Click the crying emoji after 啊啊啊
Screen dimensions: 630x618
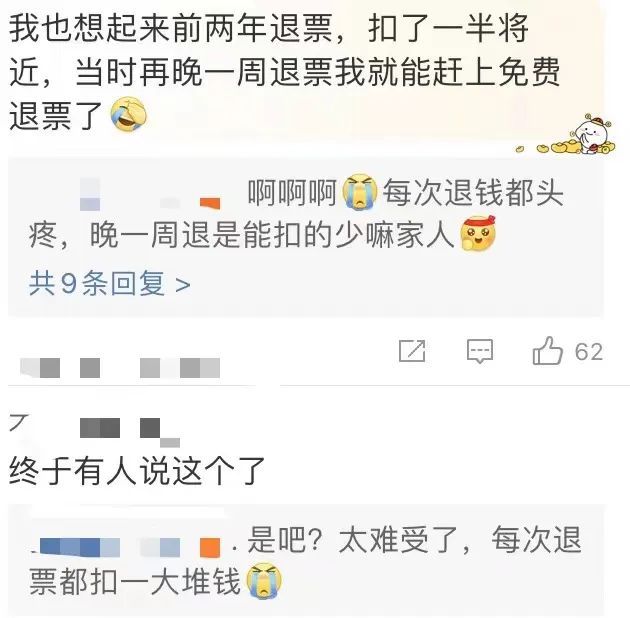[360, 192]
